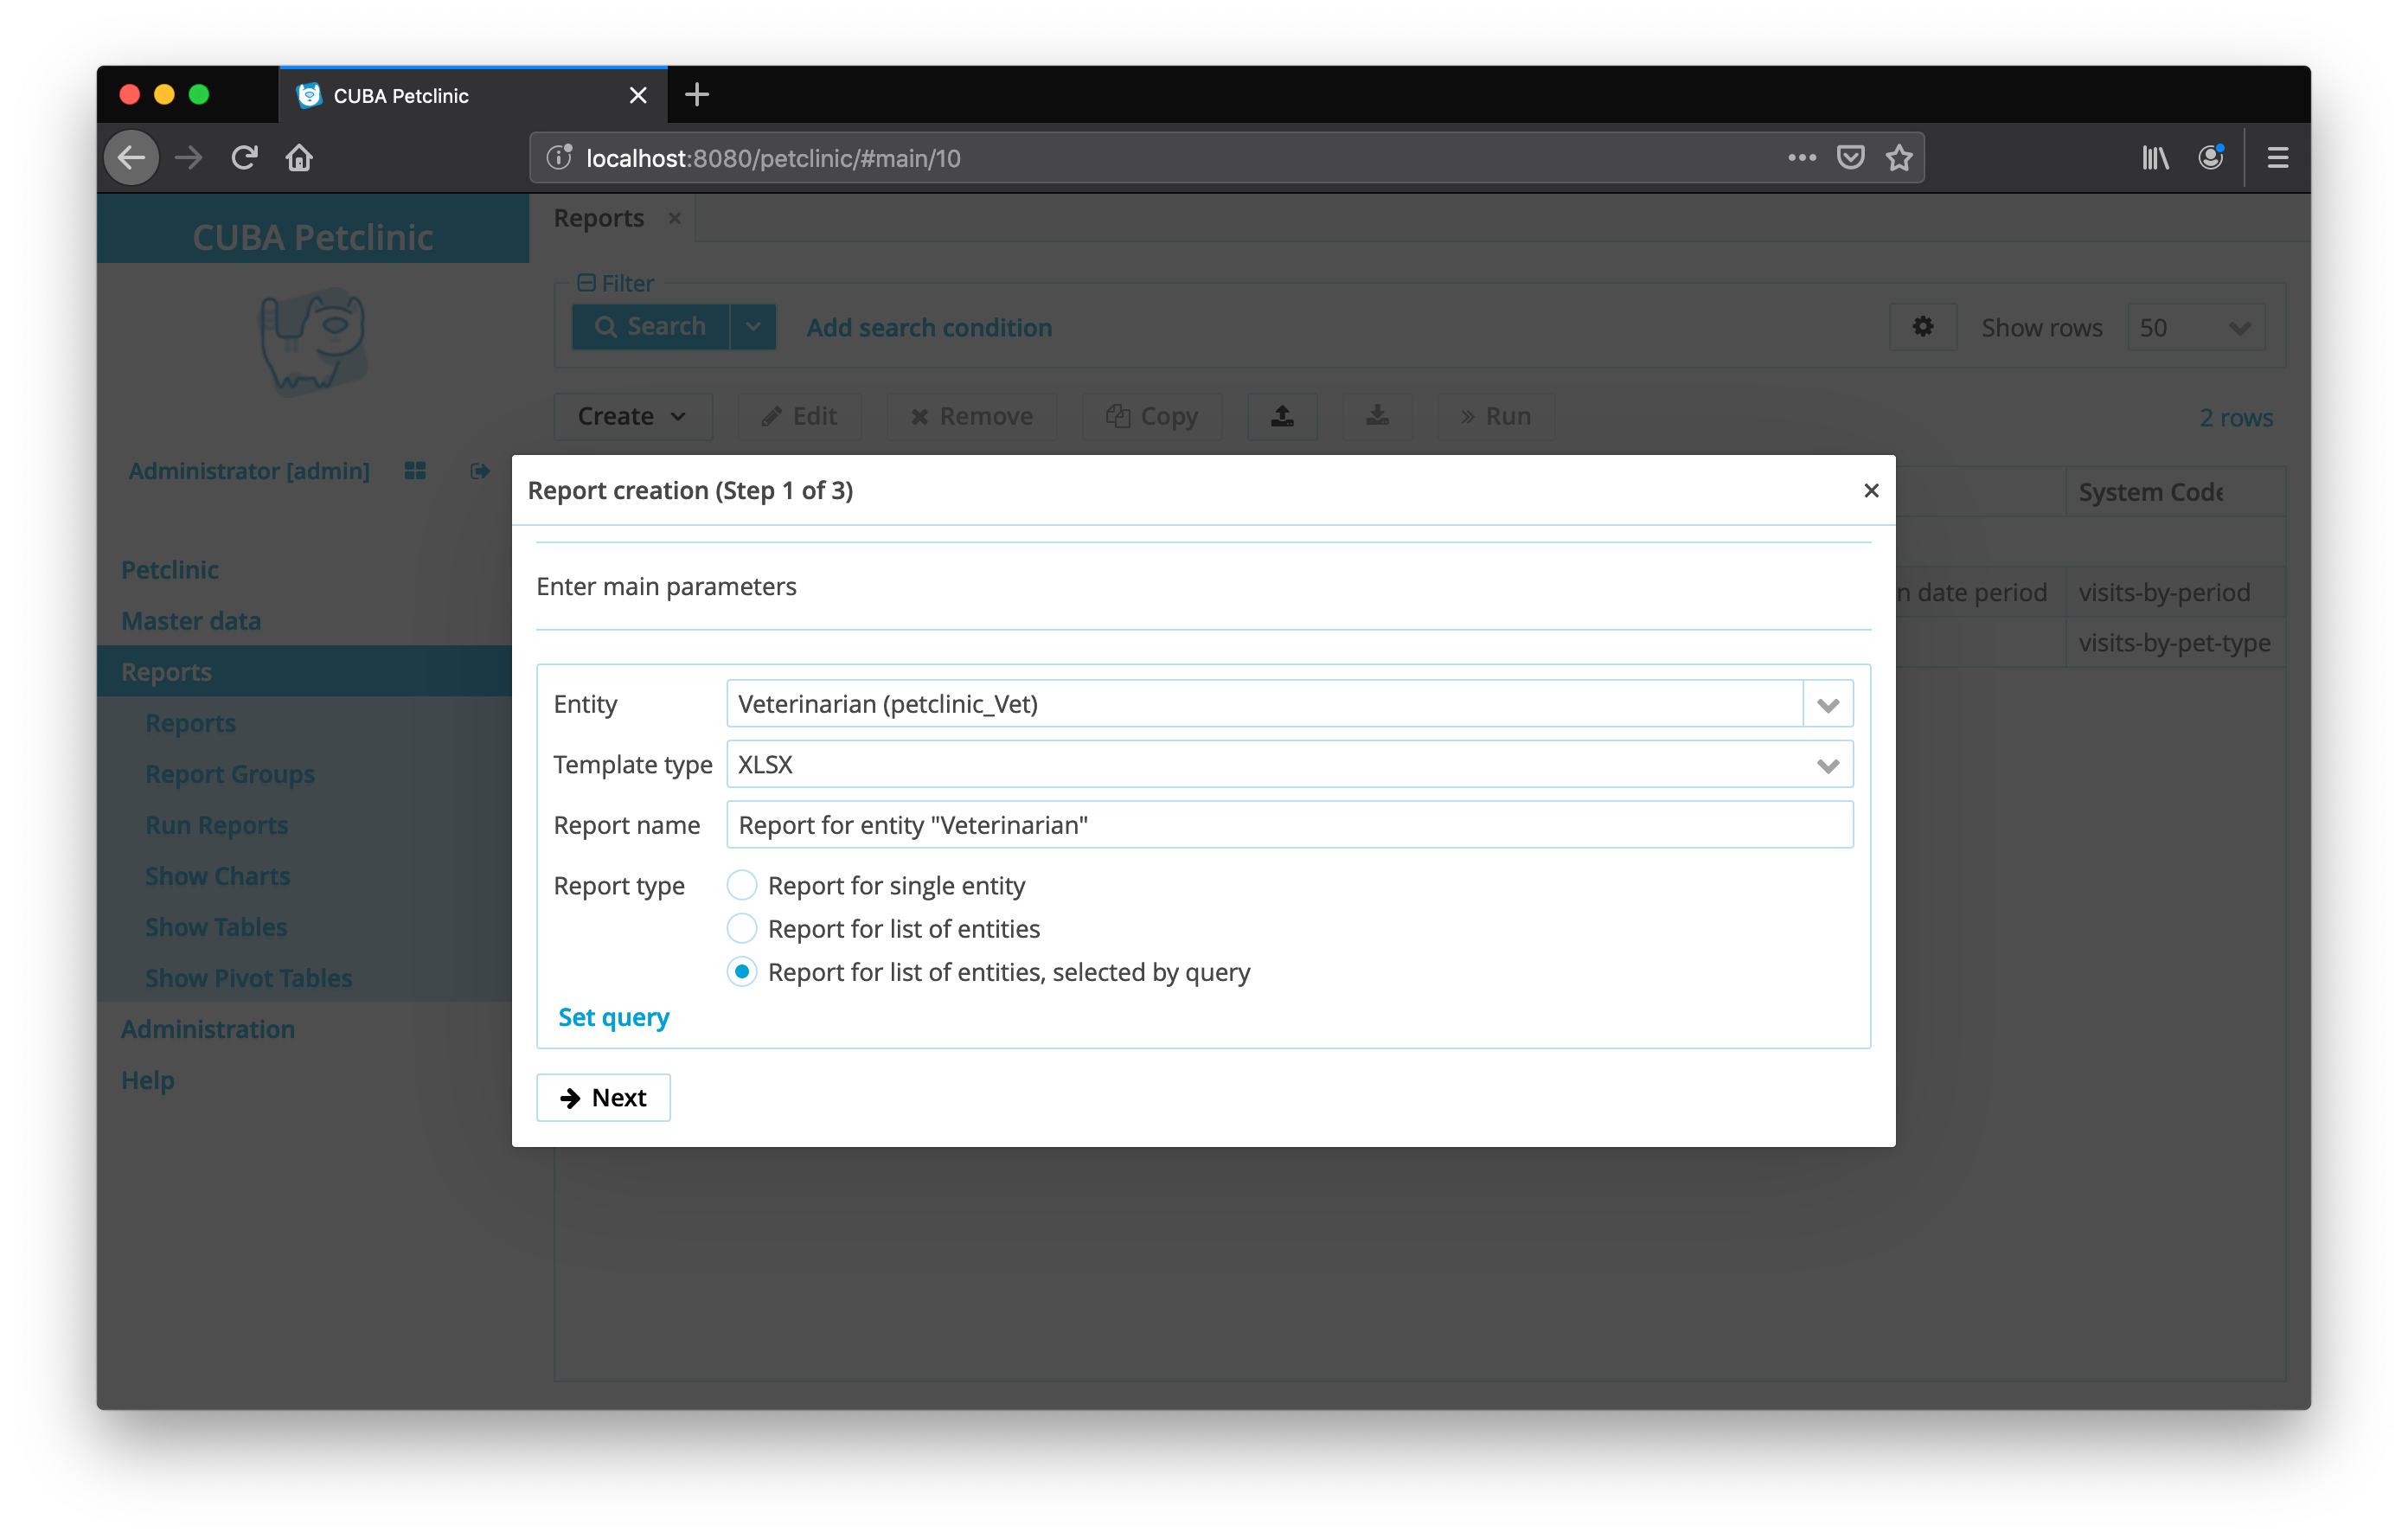The height and width of the screenshot is (1538, 2408).
Task: Click the Pocket save icon
Action: [x=1850, y=158]
